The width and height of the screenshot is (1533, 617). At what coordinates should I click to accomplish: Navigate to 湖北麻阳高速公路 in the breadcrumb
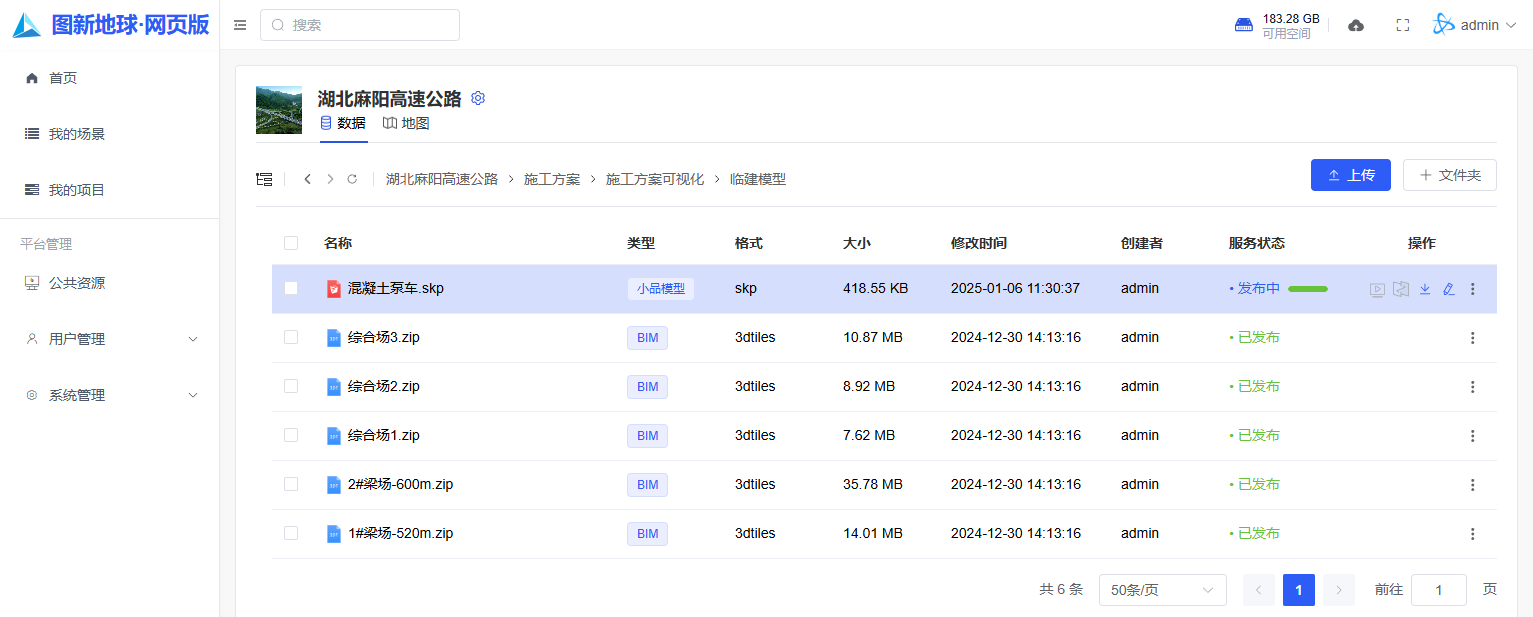pyautogui.click(x=442, y=179)
